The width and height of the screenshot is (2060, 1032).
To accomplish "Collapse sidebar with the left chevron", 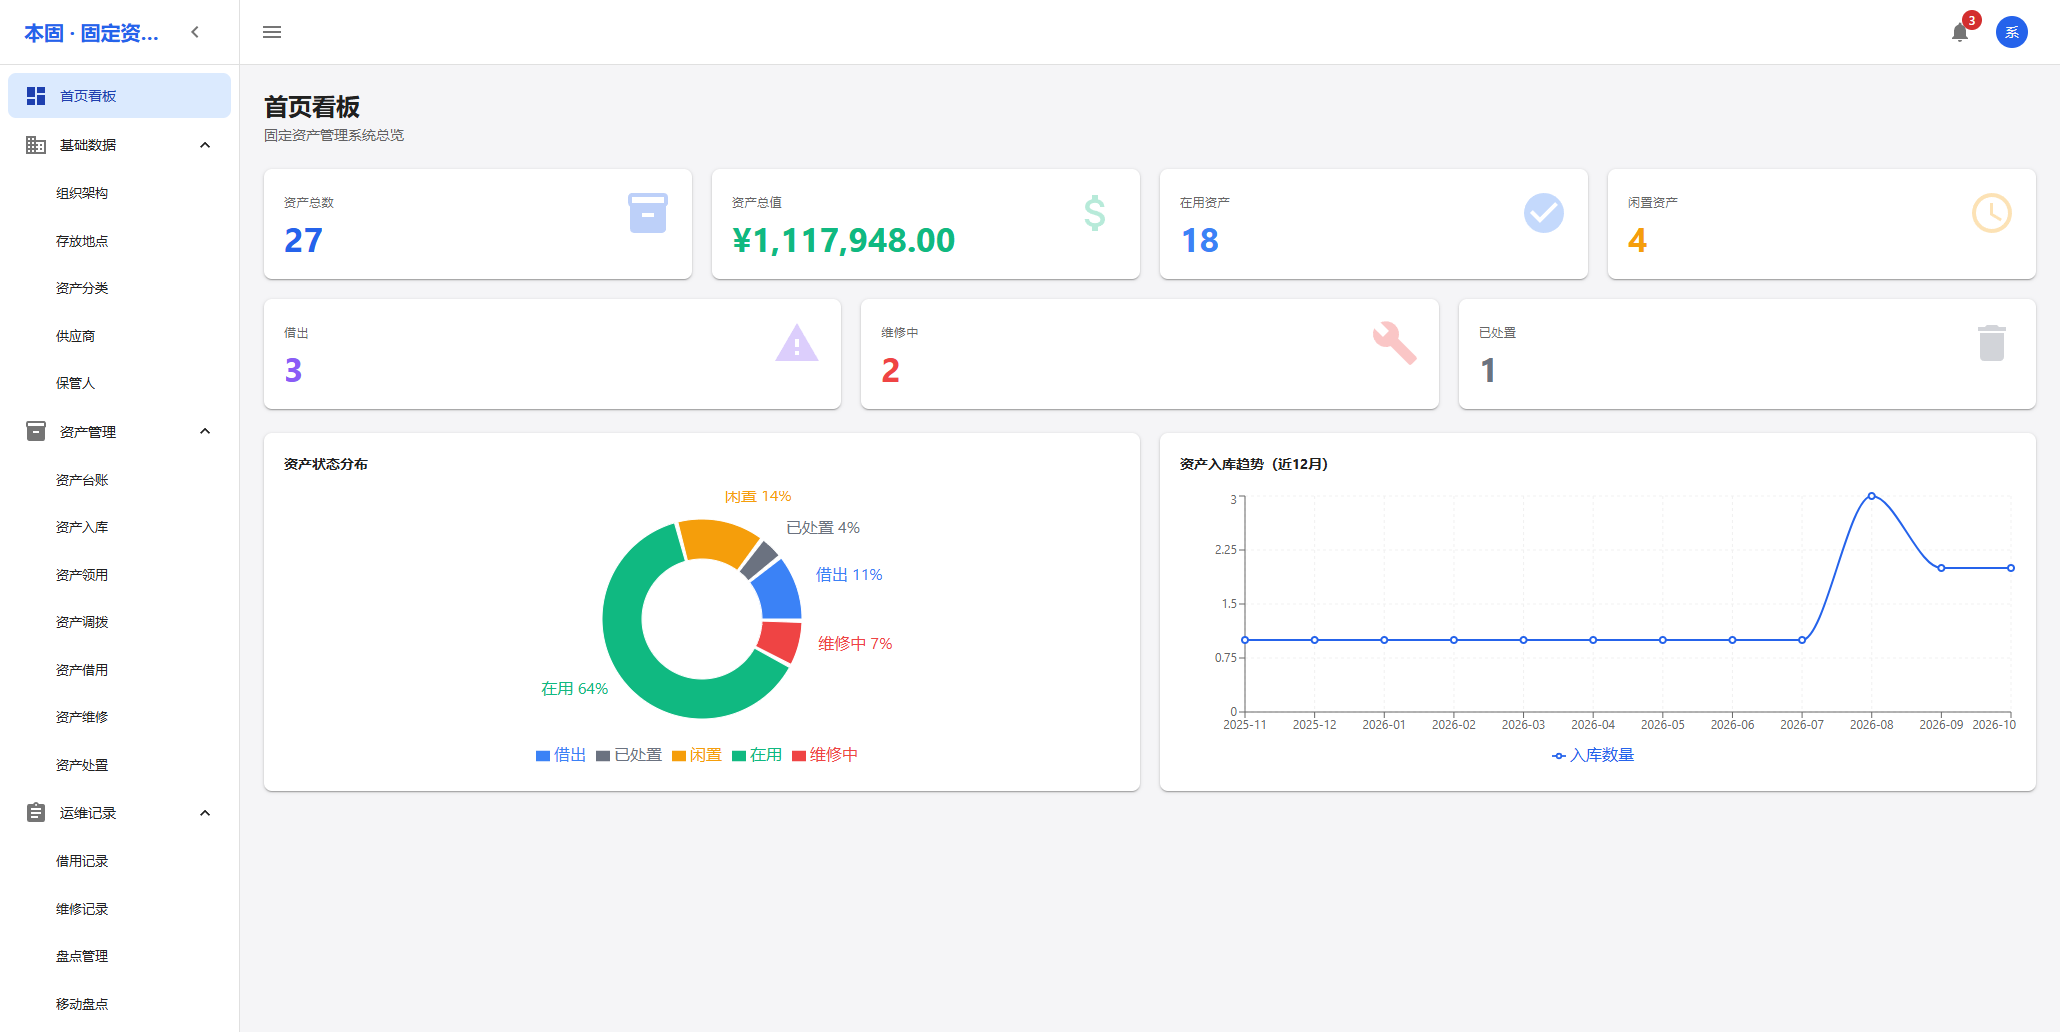I will point(195,32).
